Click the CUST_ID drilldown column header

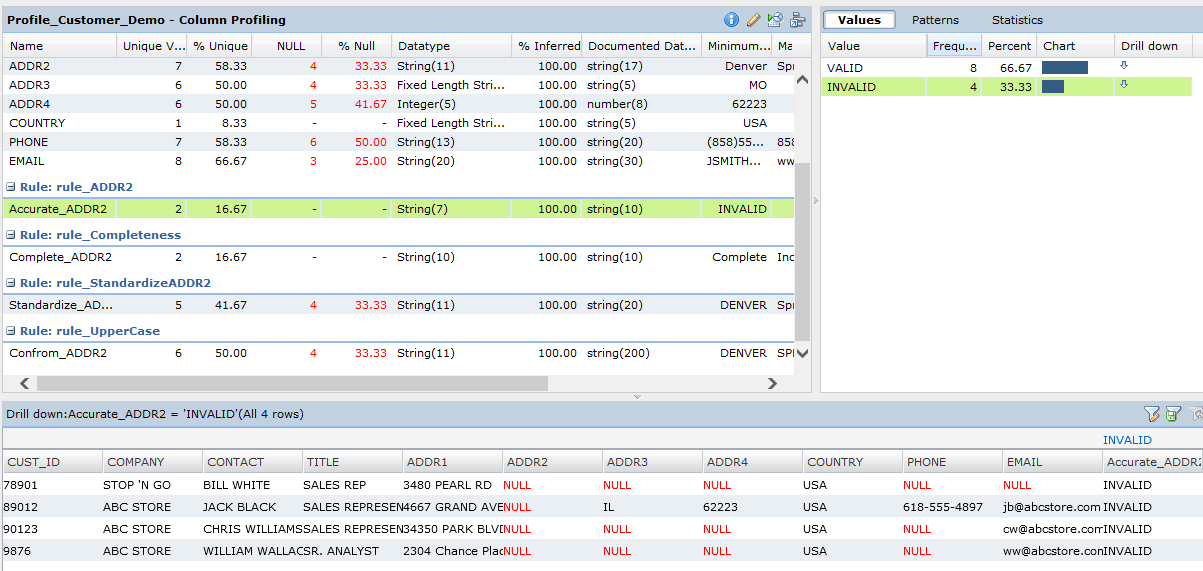click(52, 462)
